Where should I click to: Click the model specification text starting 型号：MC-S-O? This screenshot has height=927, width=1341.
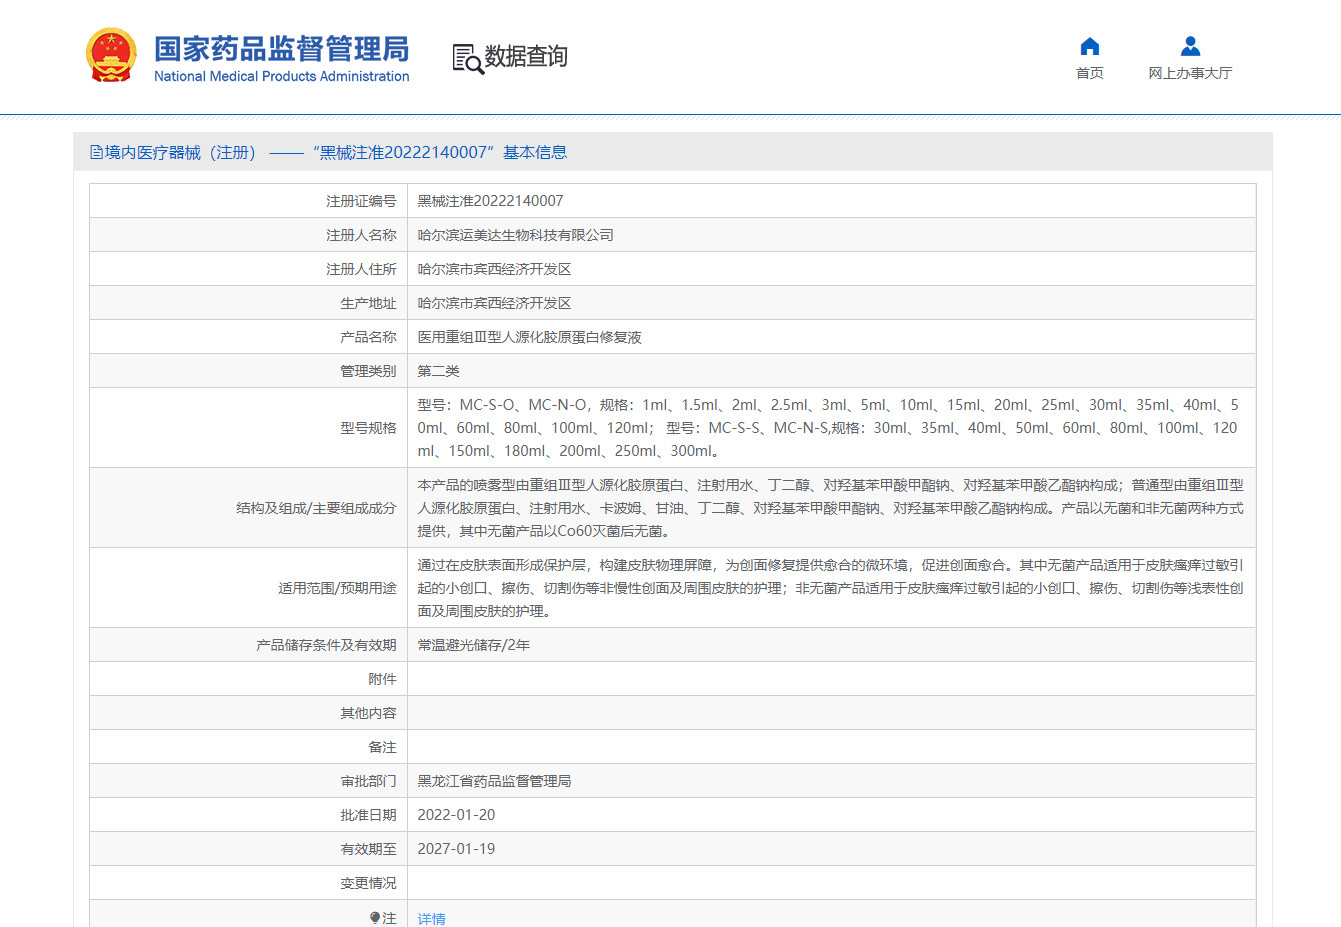tap(828, 428)
